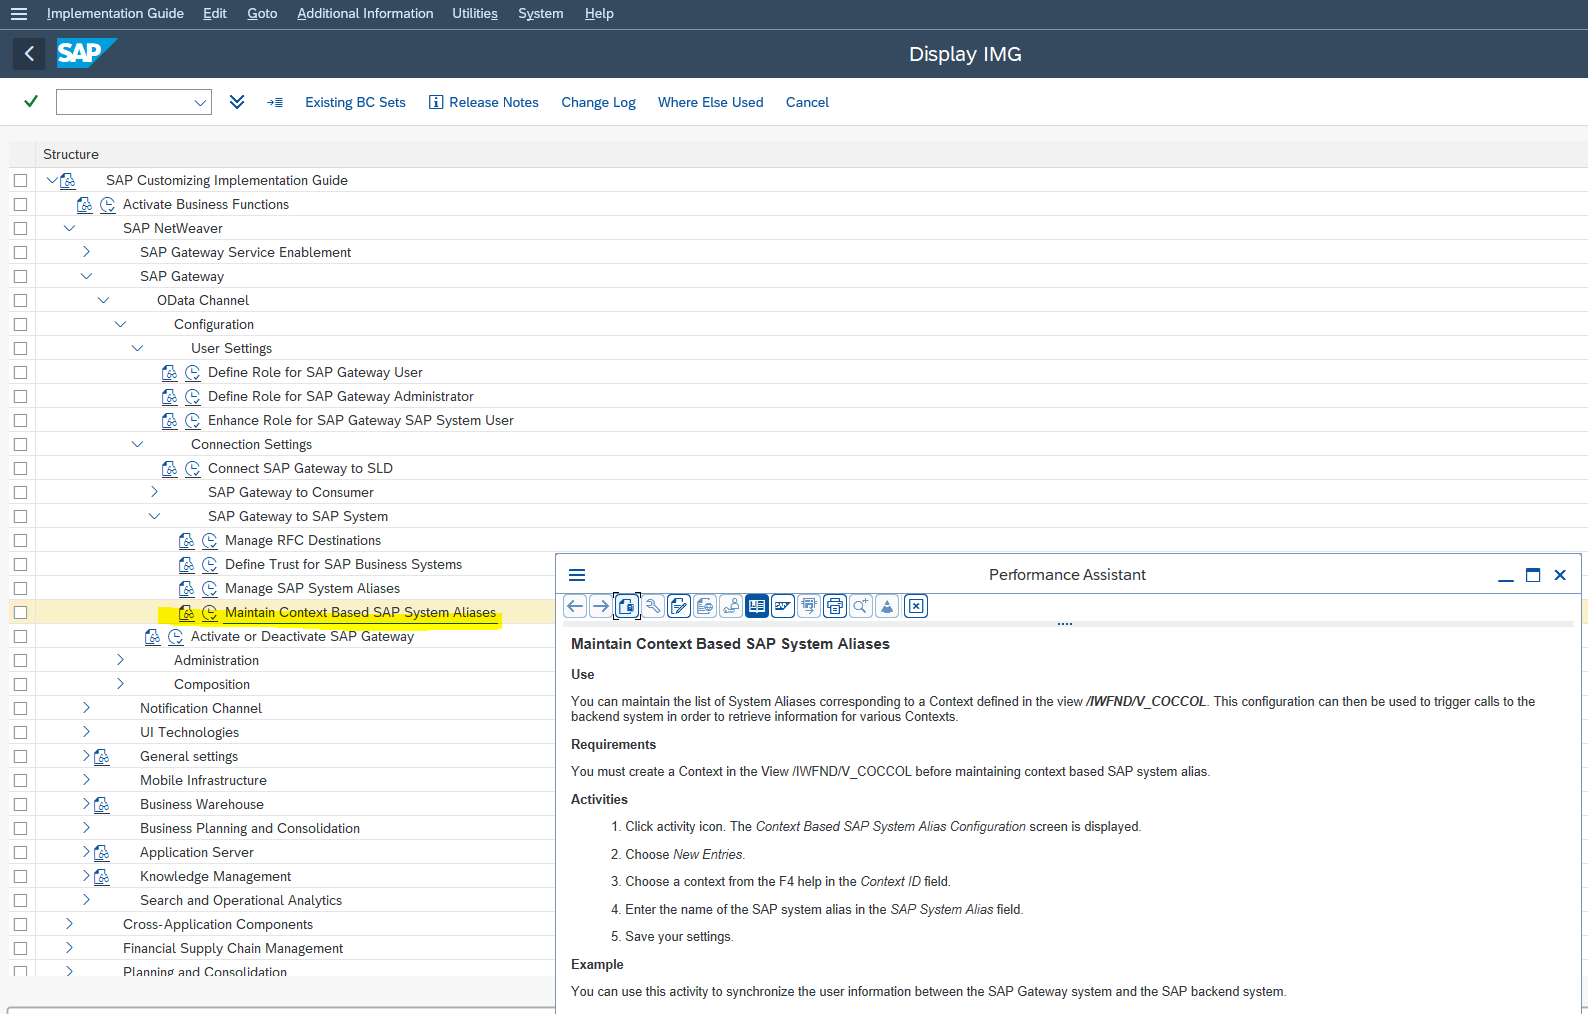The width and height of the screenshot is (1588, 1014).
Task: Click Where Else Used button
Action: [x=710, y=102]
